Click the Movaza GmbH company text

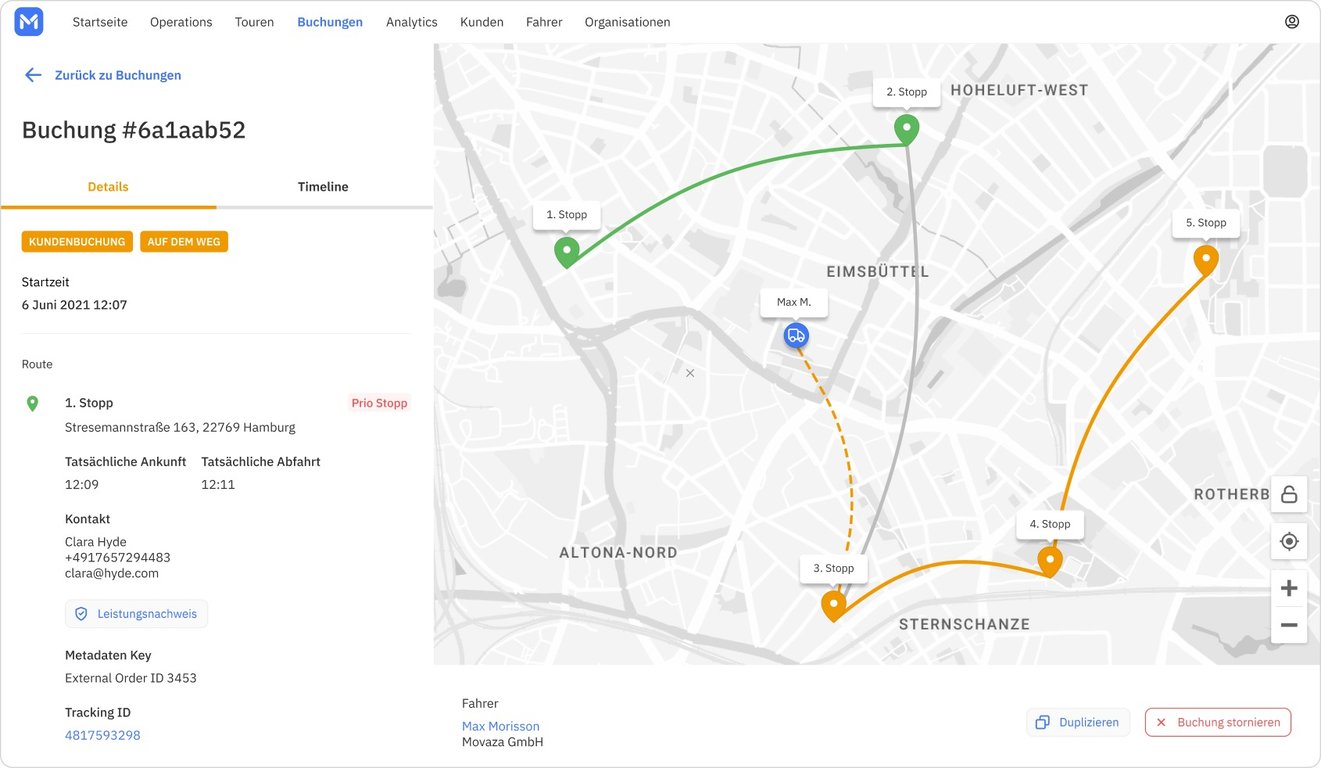coord(503,742)
